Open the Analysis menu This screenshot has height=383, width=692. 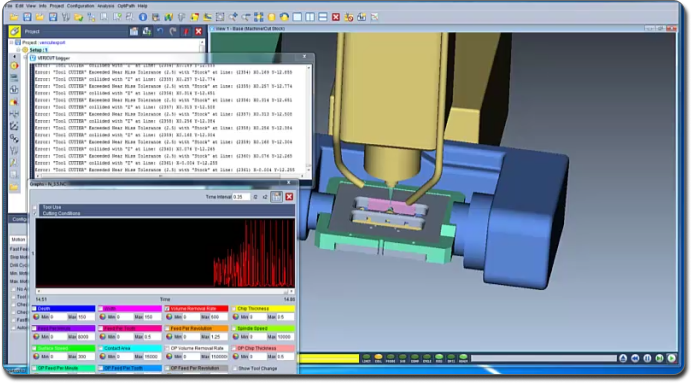click(x=105, y=6)
